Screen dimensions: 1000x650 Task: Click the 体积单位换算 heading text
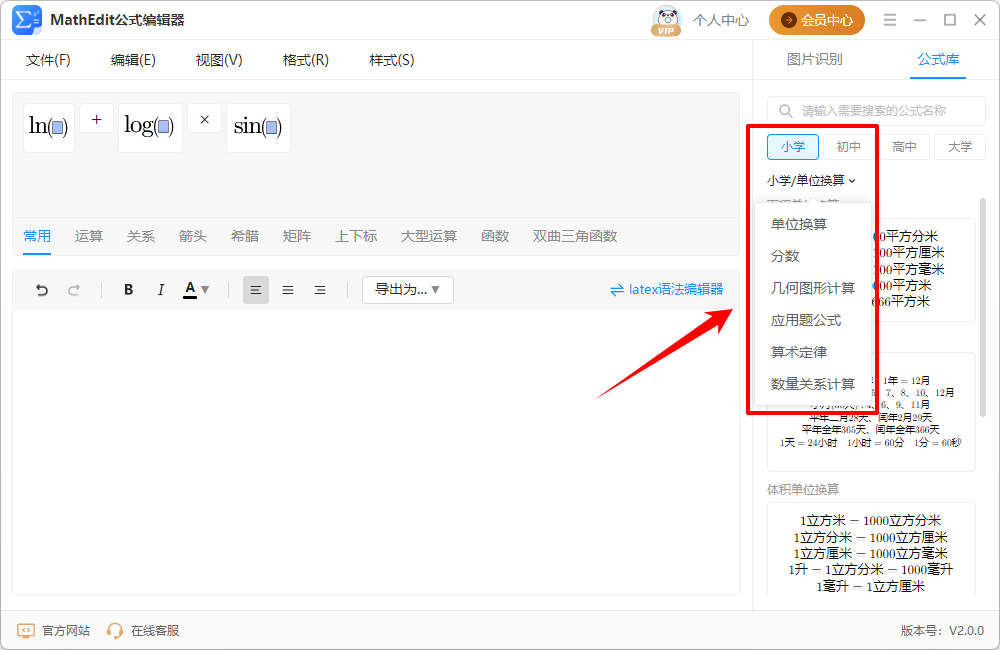point(803,489)
